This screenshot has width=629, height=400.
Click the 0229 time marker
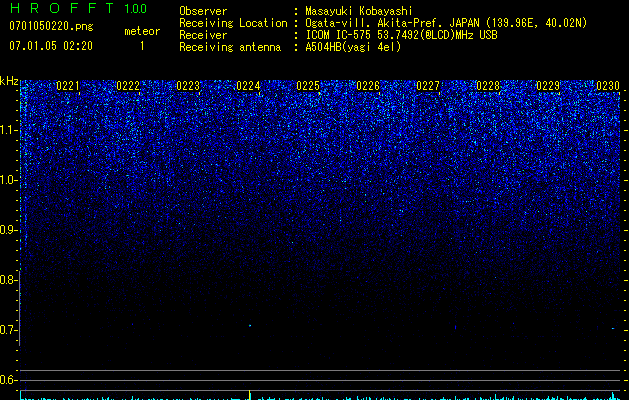548,86
